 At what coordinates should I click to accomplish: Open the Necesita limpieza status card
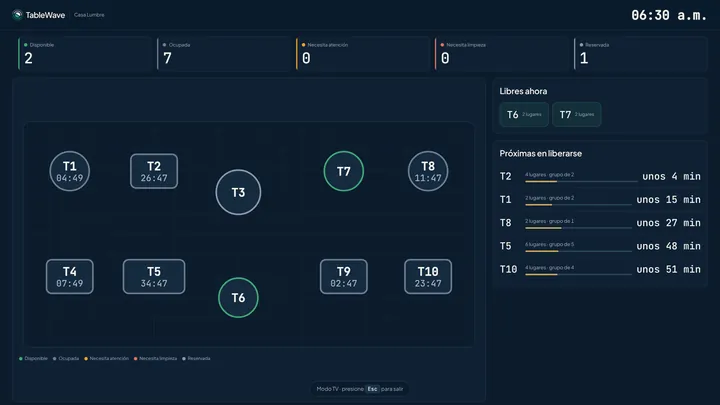[502, 54]
